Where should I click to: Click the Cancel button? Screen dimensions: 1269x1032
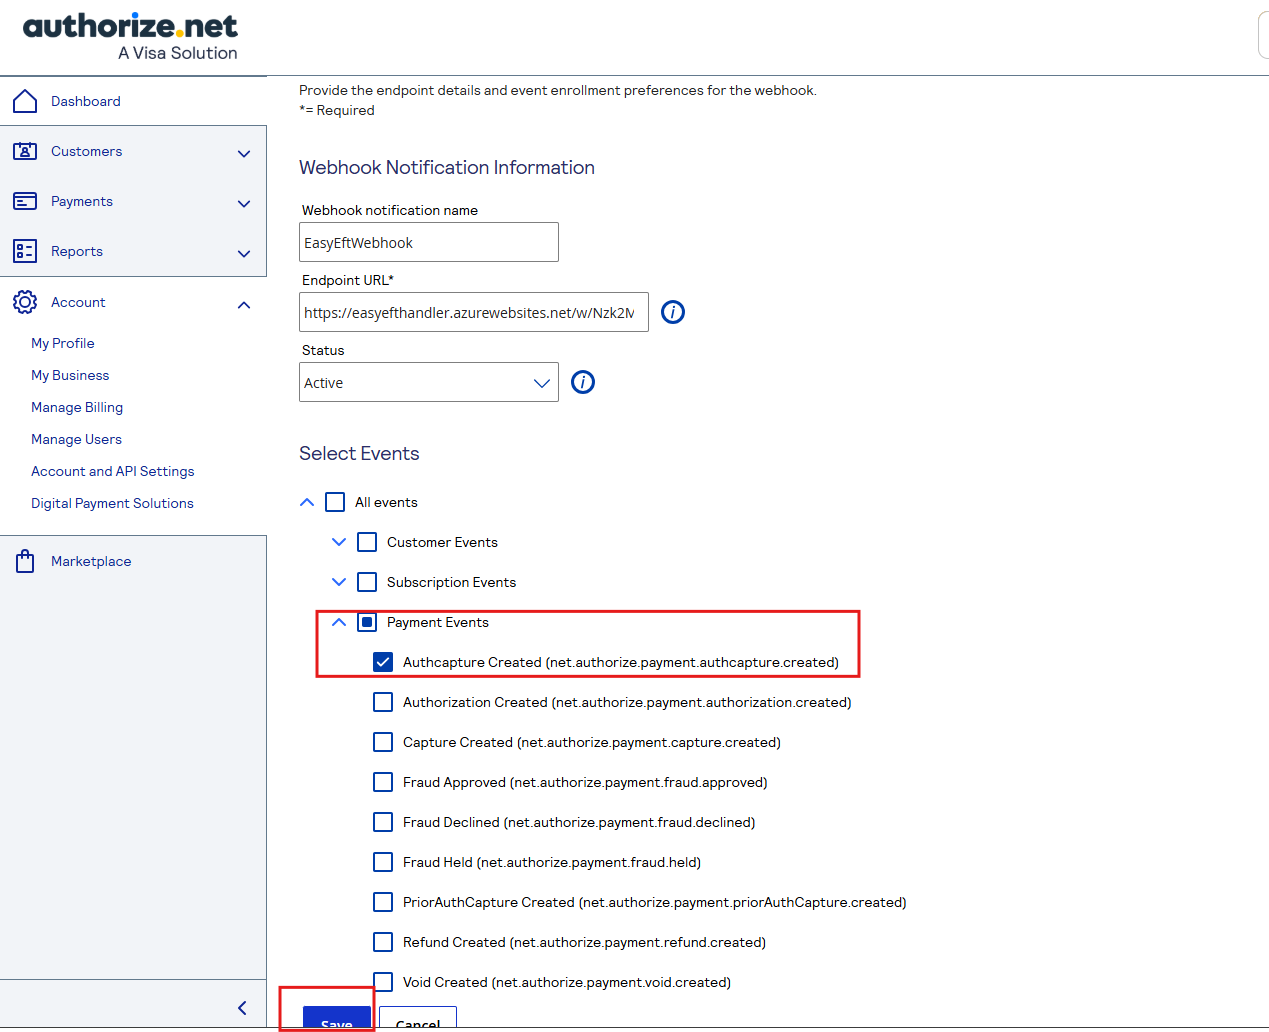click(418, 1020)
